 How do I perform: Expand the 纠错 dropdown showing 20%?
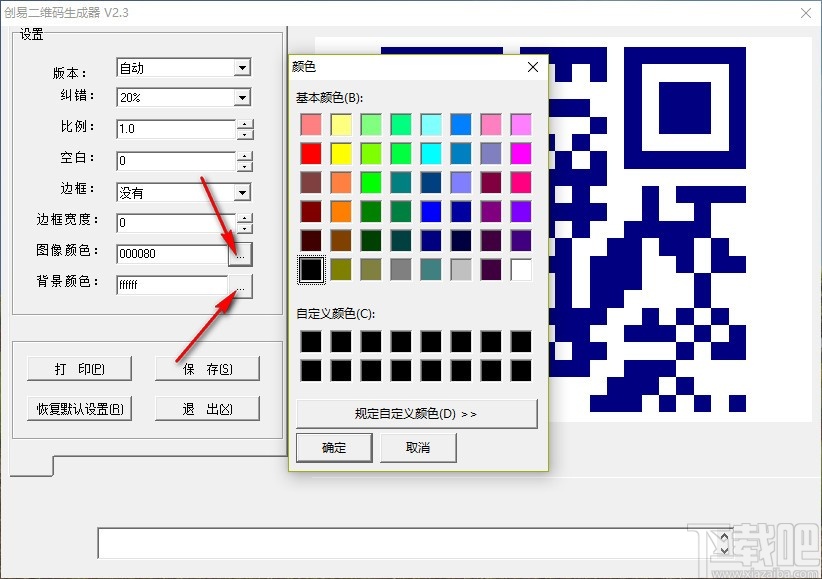pyautogui.click(x=242, y=98)
